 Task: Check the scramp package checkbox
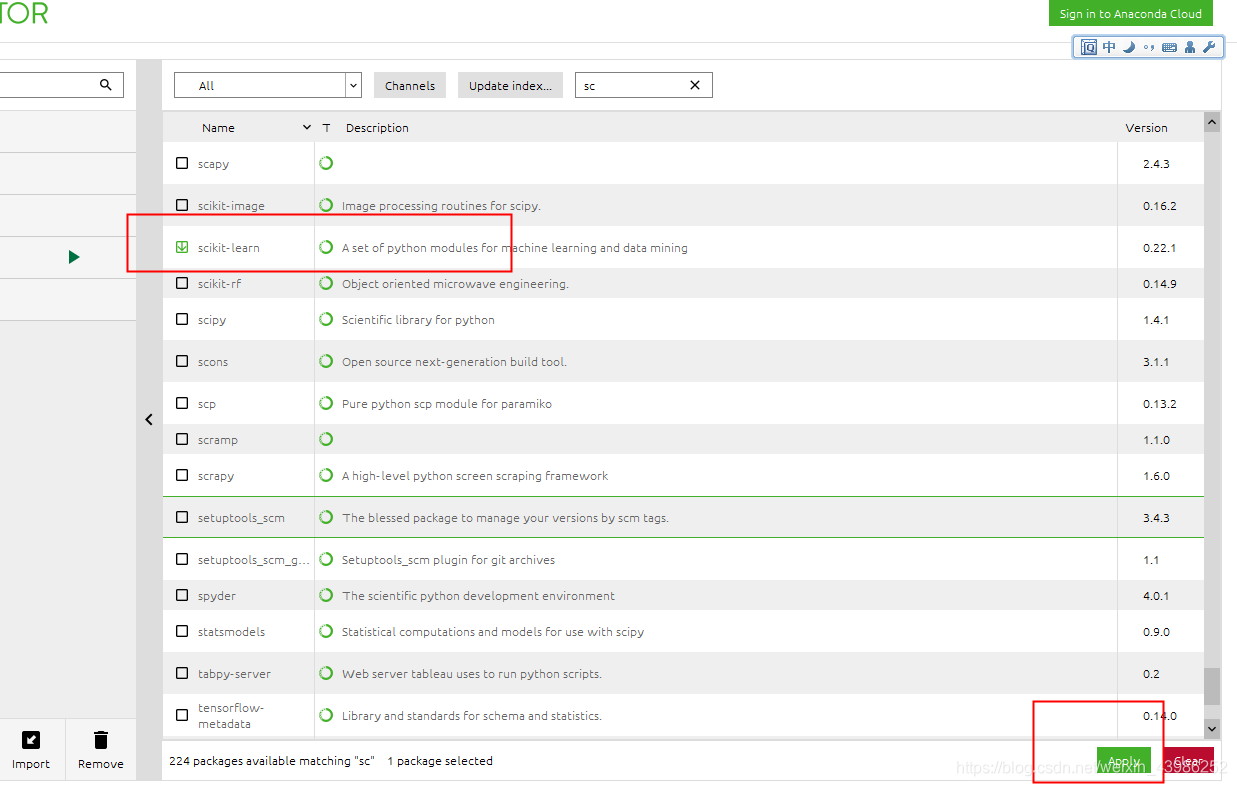pos(182,439)
